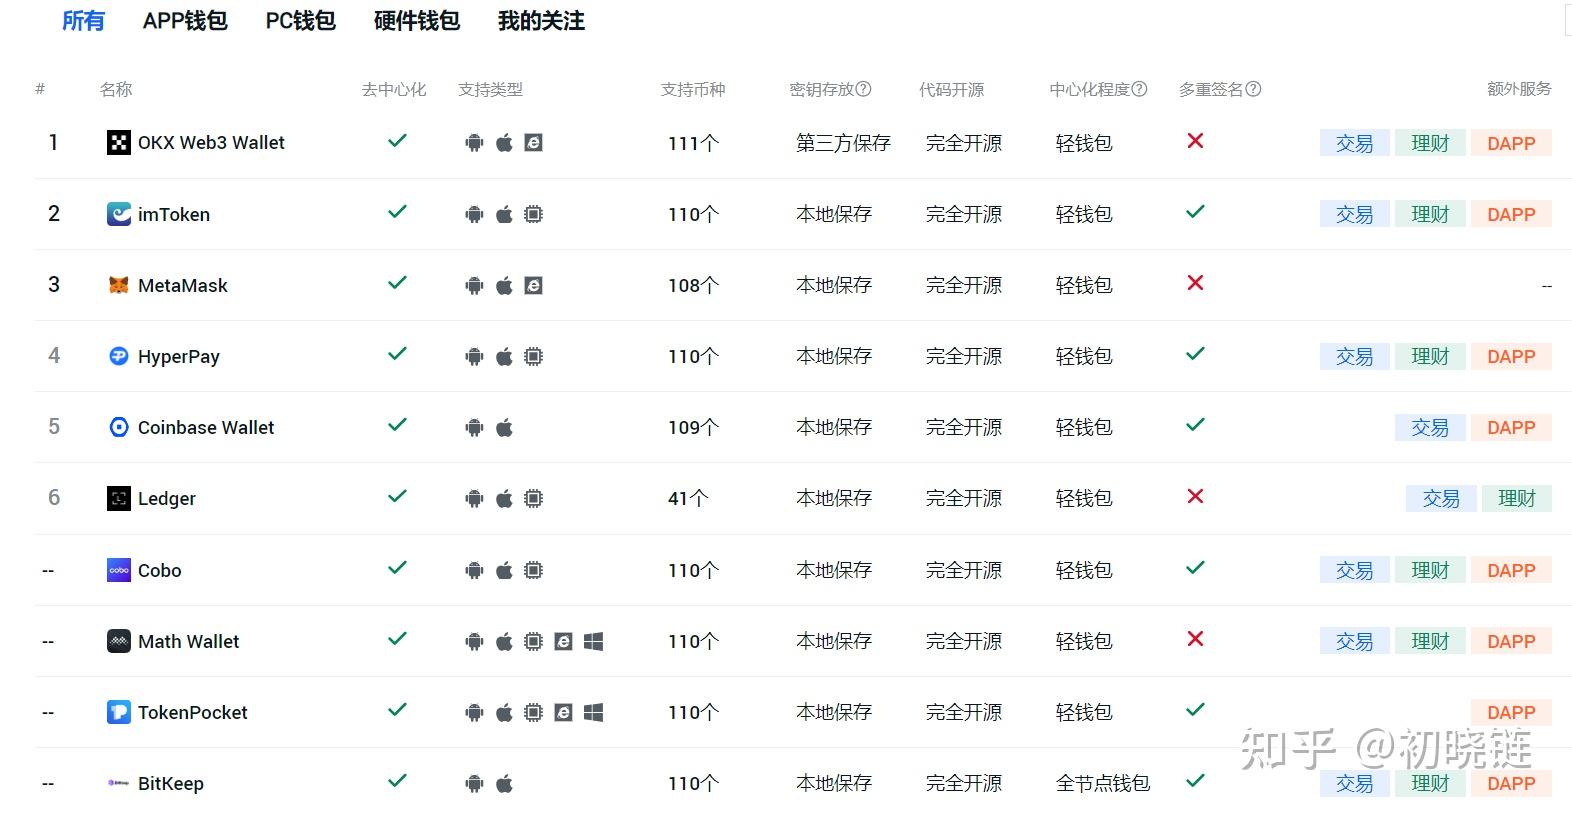The height and width of the screenshot is (813, 1572).
Task: Click the Ledger logo icon
Action: point(119,498)
